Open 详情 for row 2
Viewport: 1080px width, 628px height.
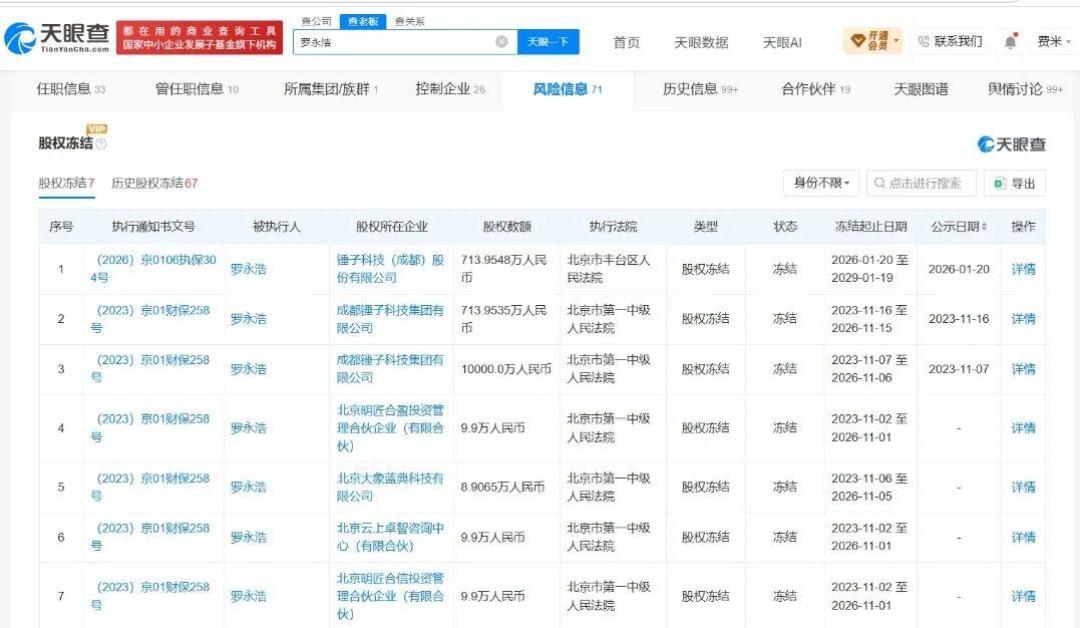pyautogui.click(x=1023, y=319)
